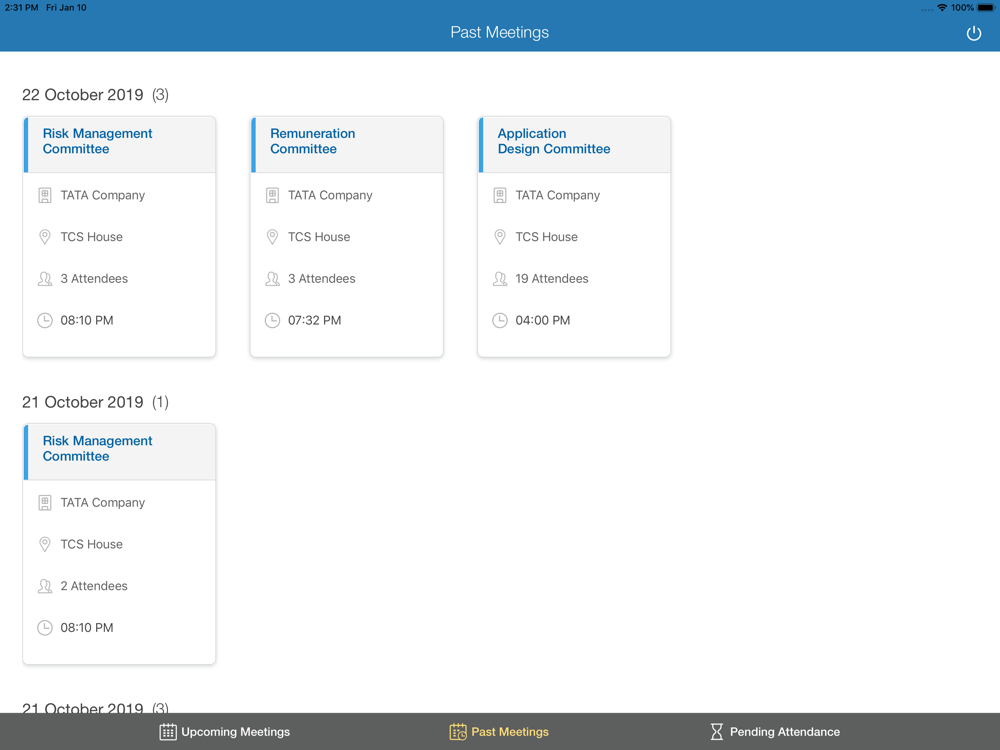This screenshot has width=1000, height=750.
Task: Click the Past Meetings calendar-clock icon
Action: coord(458,732)
